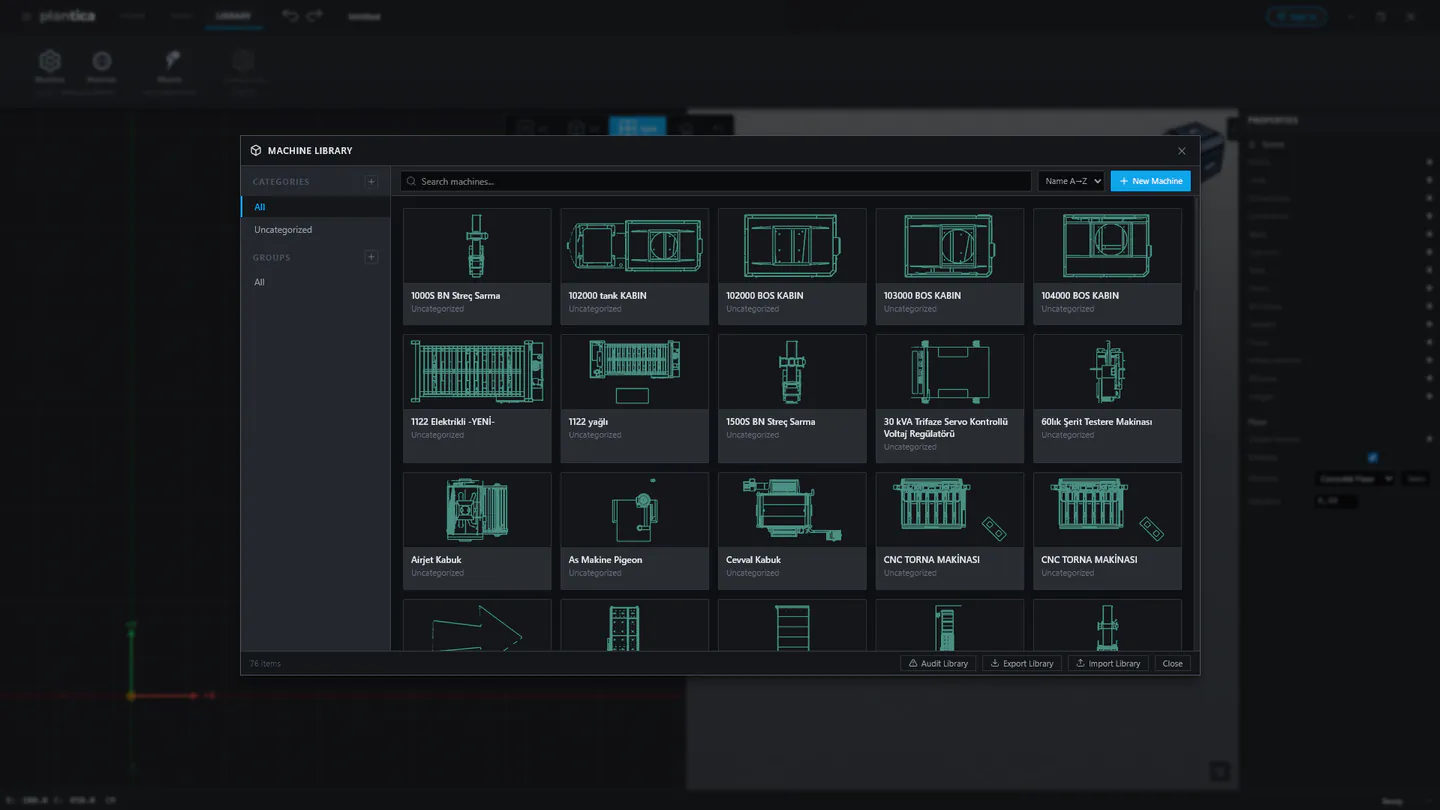This screenshot has width=1440, height=810.
Task: Add a new group with plus icon
Action: click(371, 257)
